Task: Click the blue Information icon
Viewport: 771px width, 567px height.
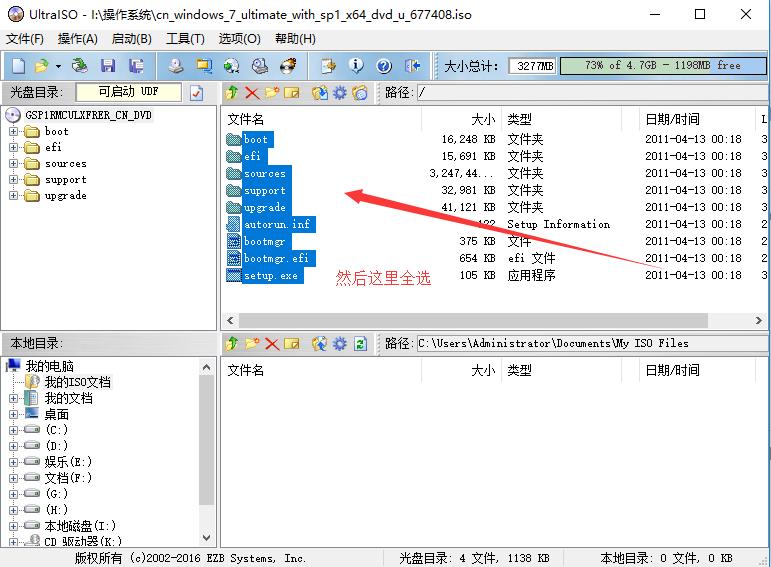Action: (x=356, y=65)
